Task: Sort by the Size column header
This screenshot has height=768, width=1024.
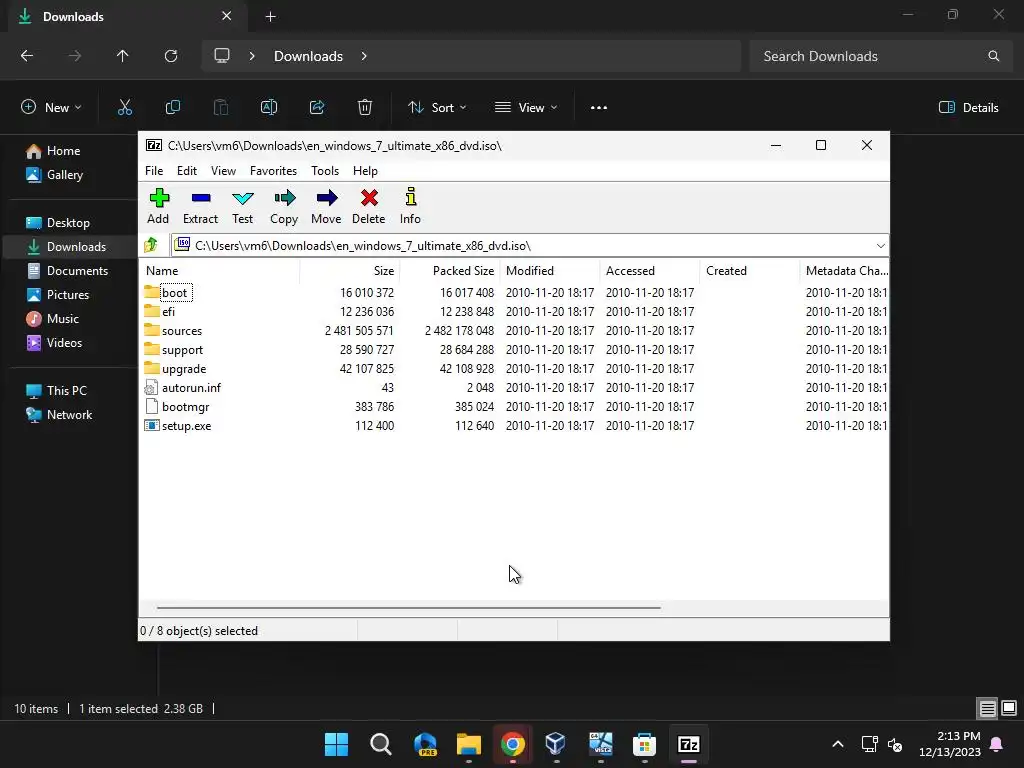Action: (x=349, y=270)
